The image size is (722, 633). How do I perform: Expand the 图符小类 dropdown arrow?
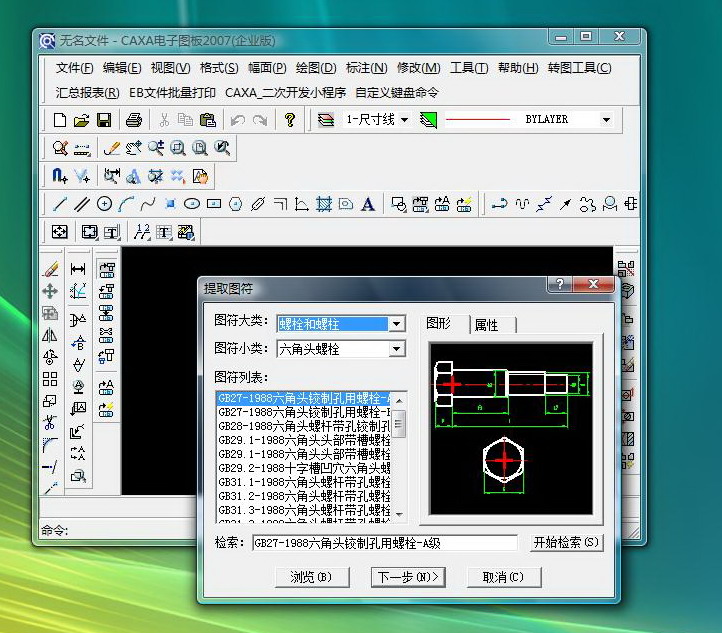396,349
